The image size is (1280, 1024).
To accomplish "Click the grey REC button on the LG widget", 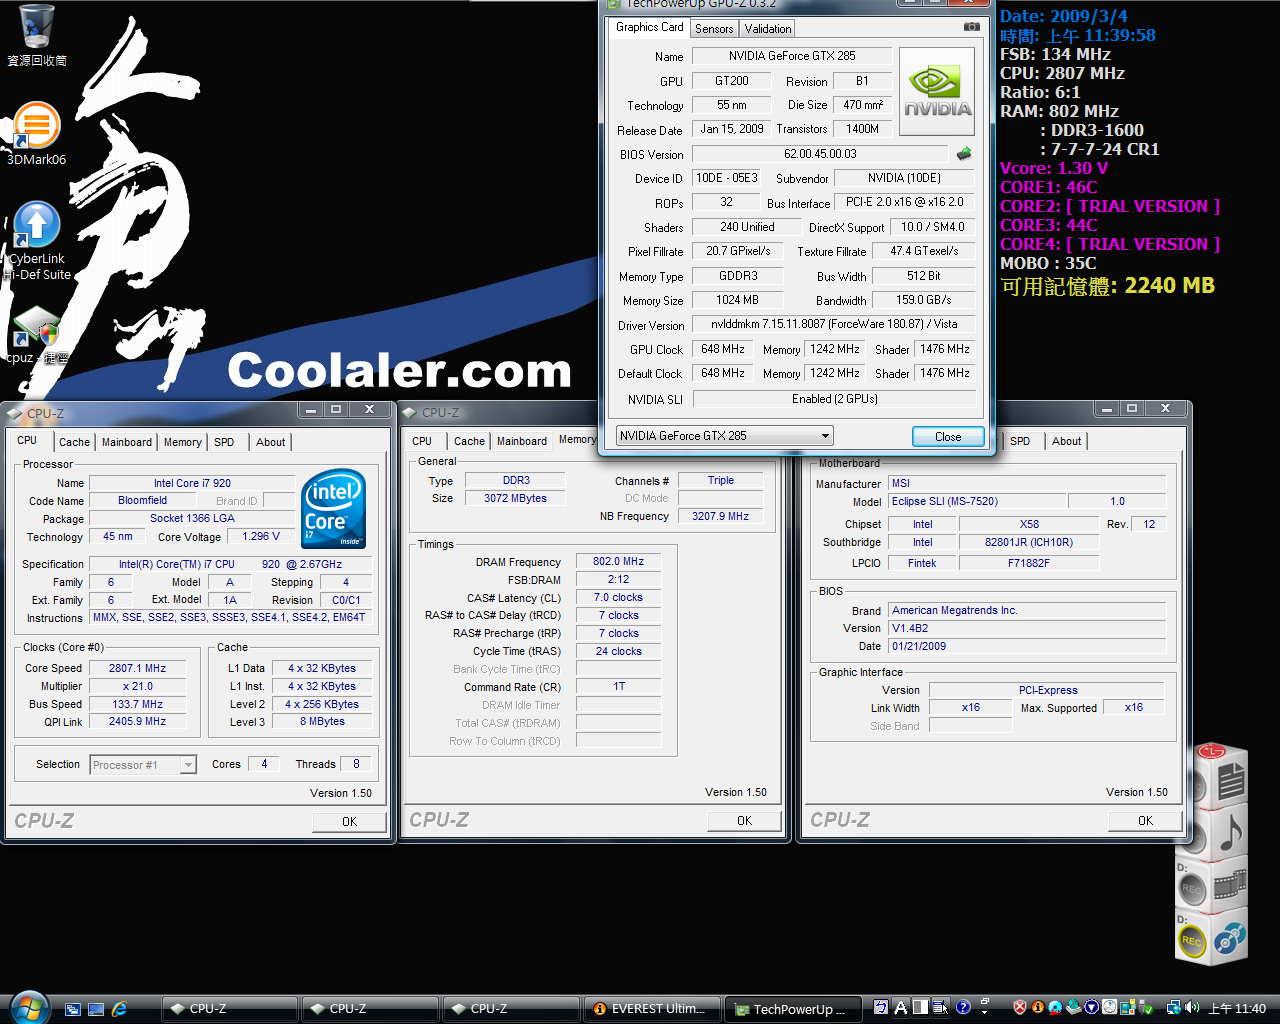I will pos(1192,887).
